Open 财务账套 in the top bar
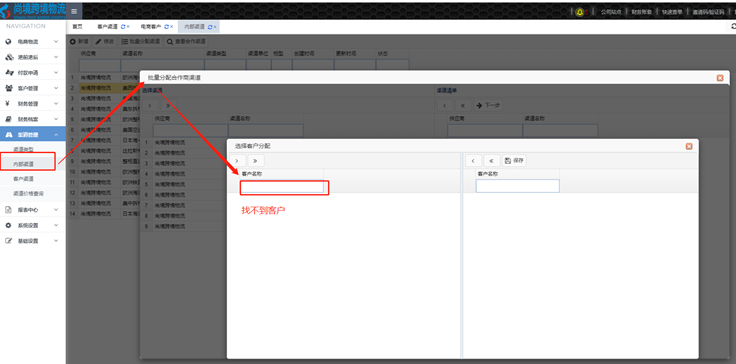The width and height of the screenshot is (736, 364). point(641,12)
